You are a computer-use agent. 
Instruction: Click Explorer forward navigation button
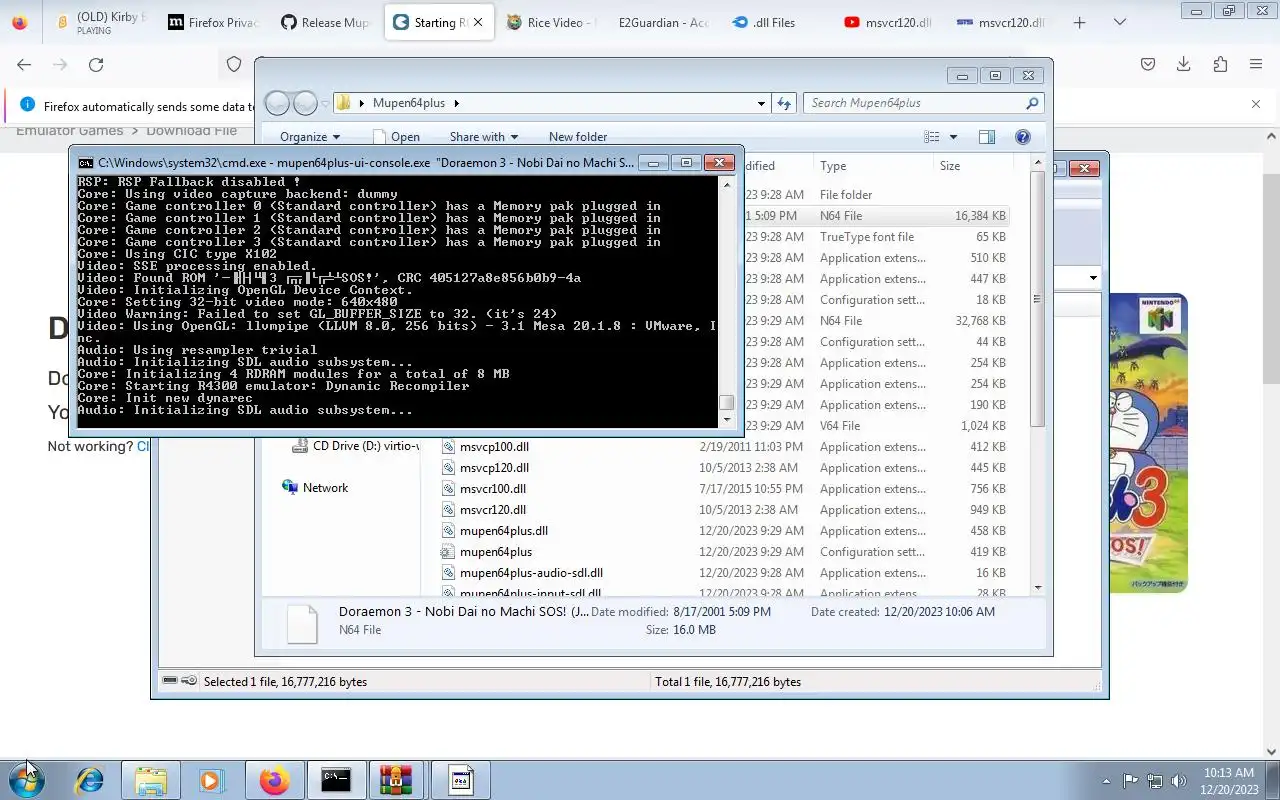(x=305, y=103)
